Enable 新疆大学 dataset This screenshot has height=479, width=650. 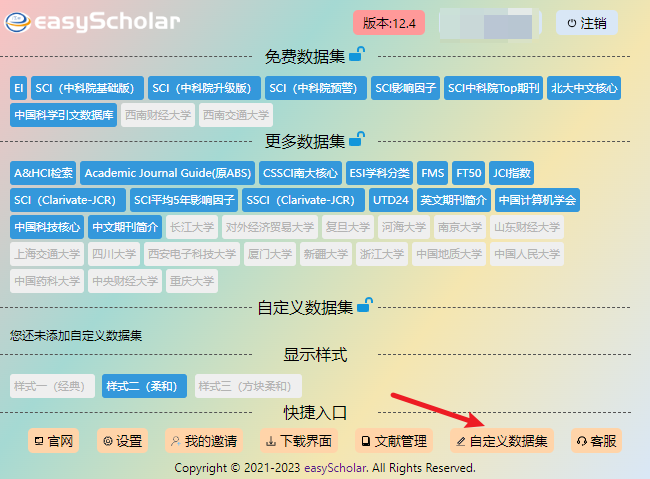[x=326, y=254]
